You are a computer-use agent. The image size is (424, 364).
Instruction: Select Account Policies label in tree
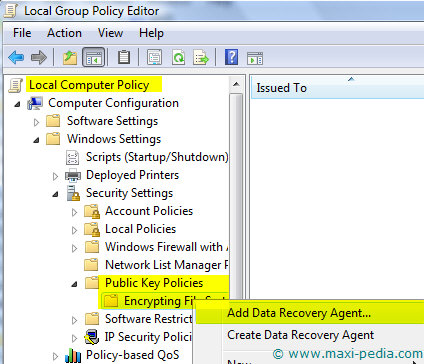(x=149, y=211)
